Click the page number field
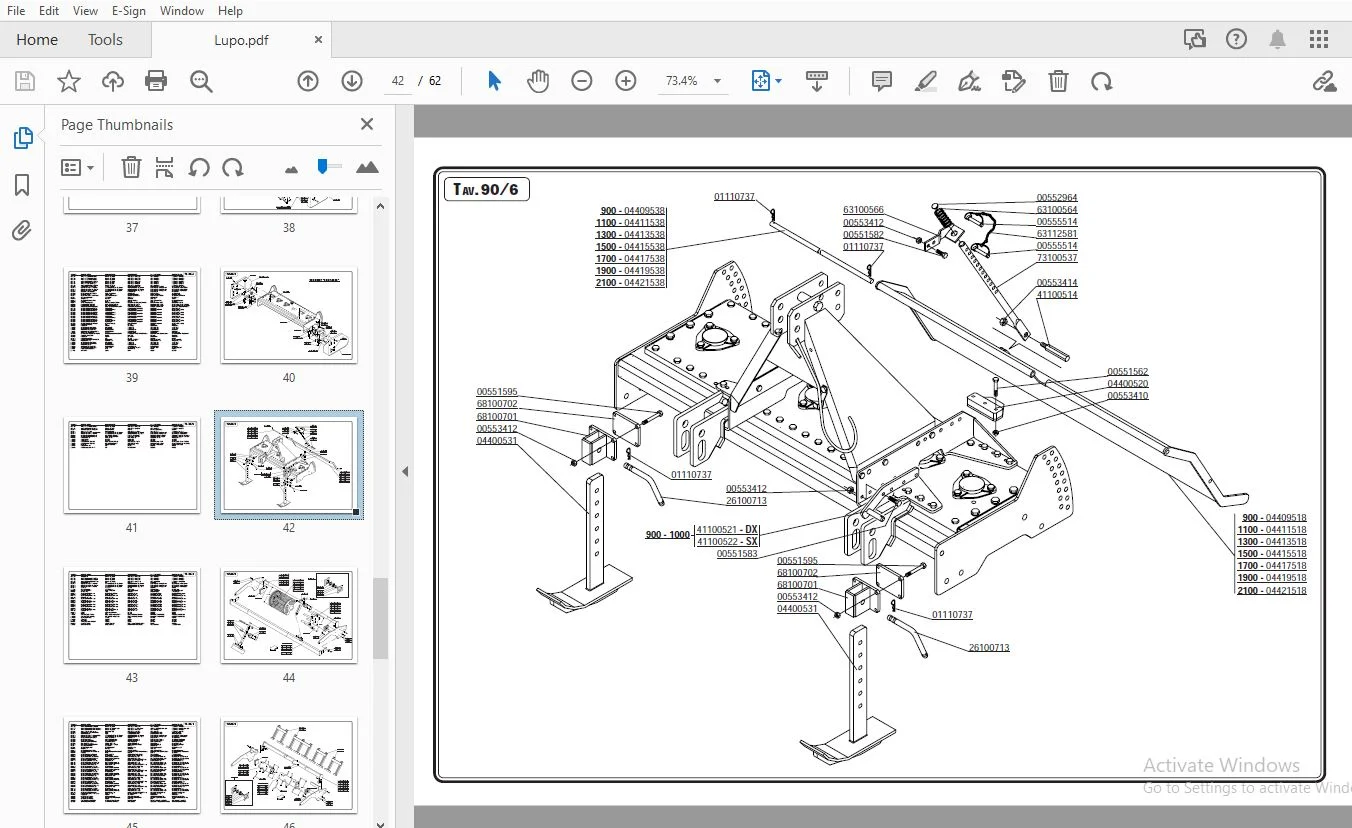This screenshot has height=828, width=1352. point(399,81)
